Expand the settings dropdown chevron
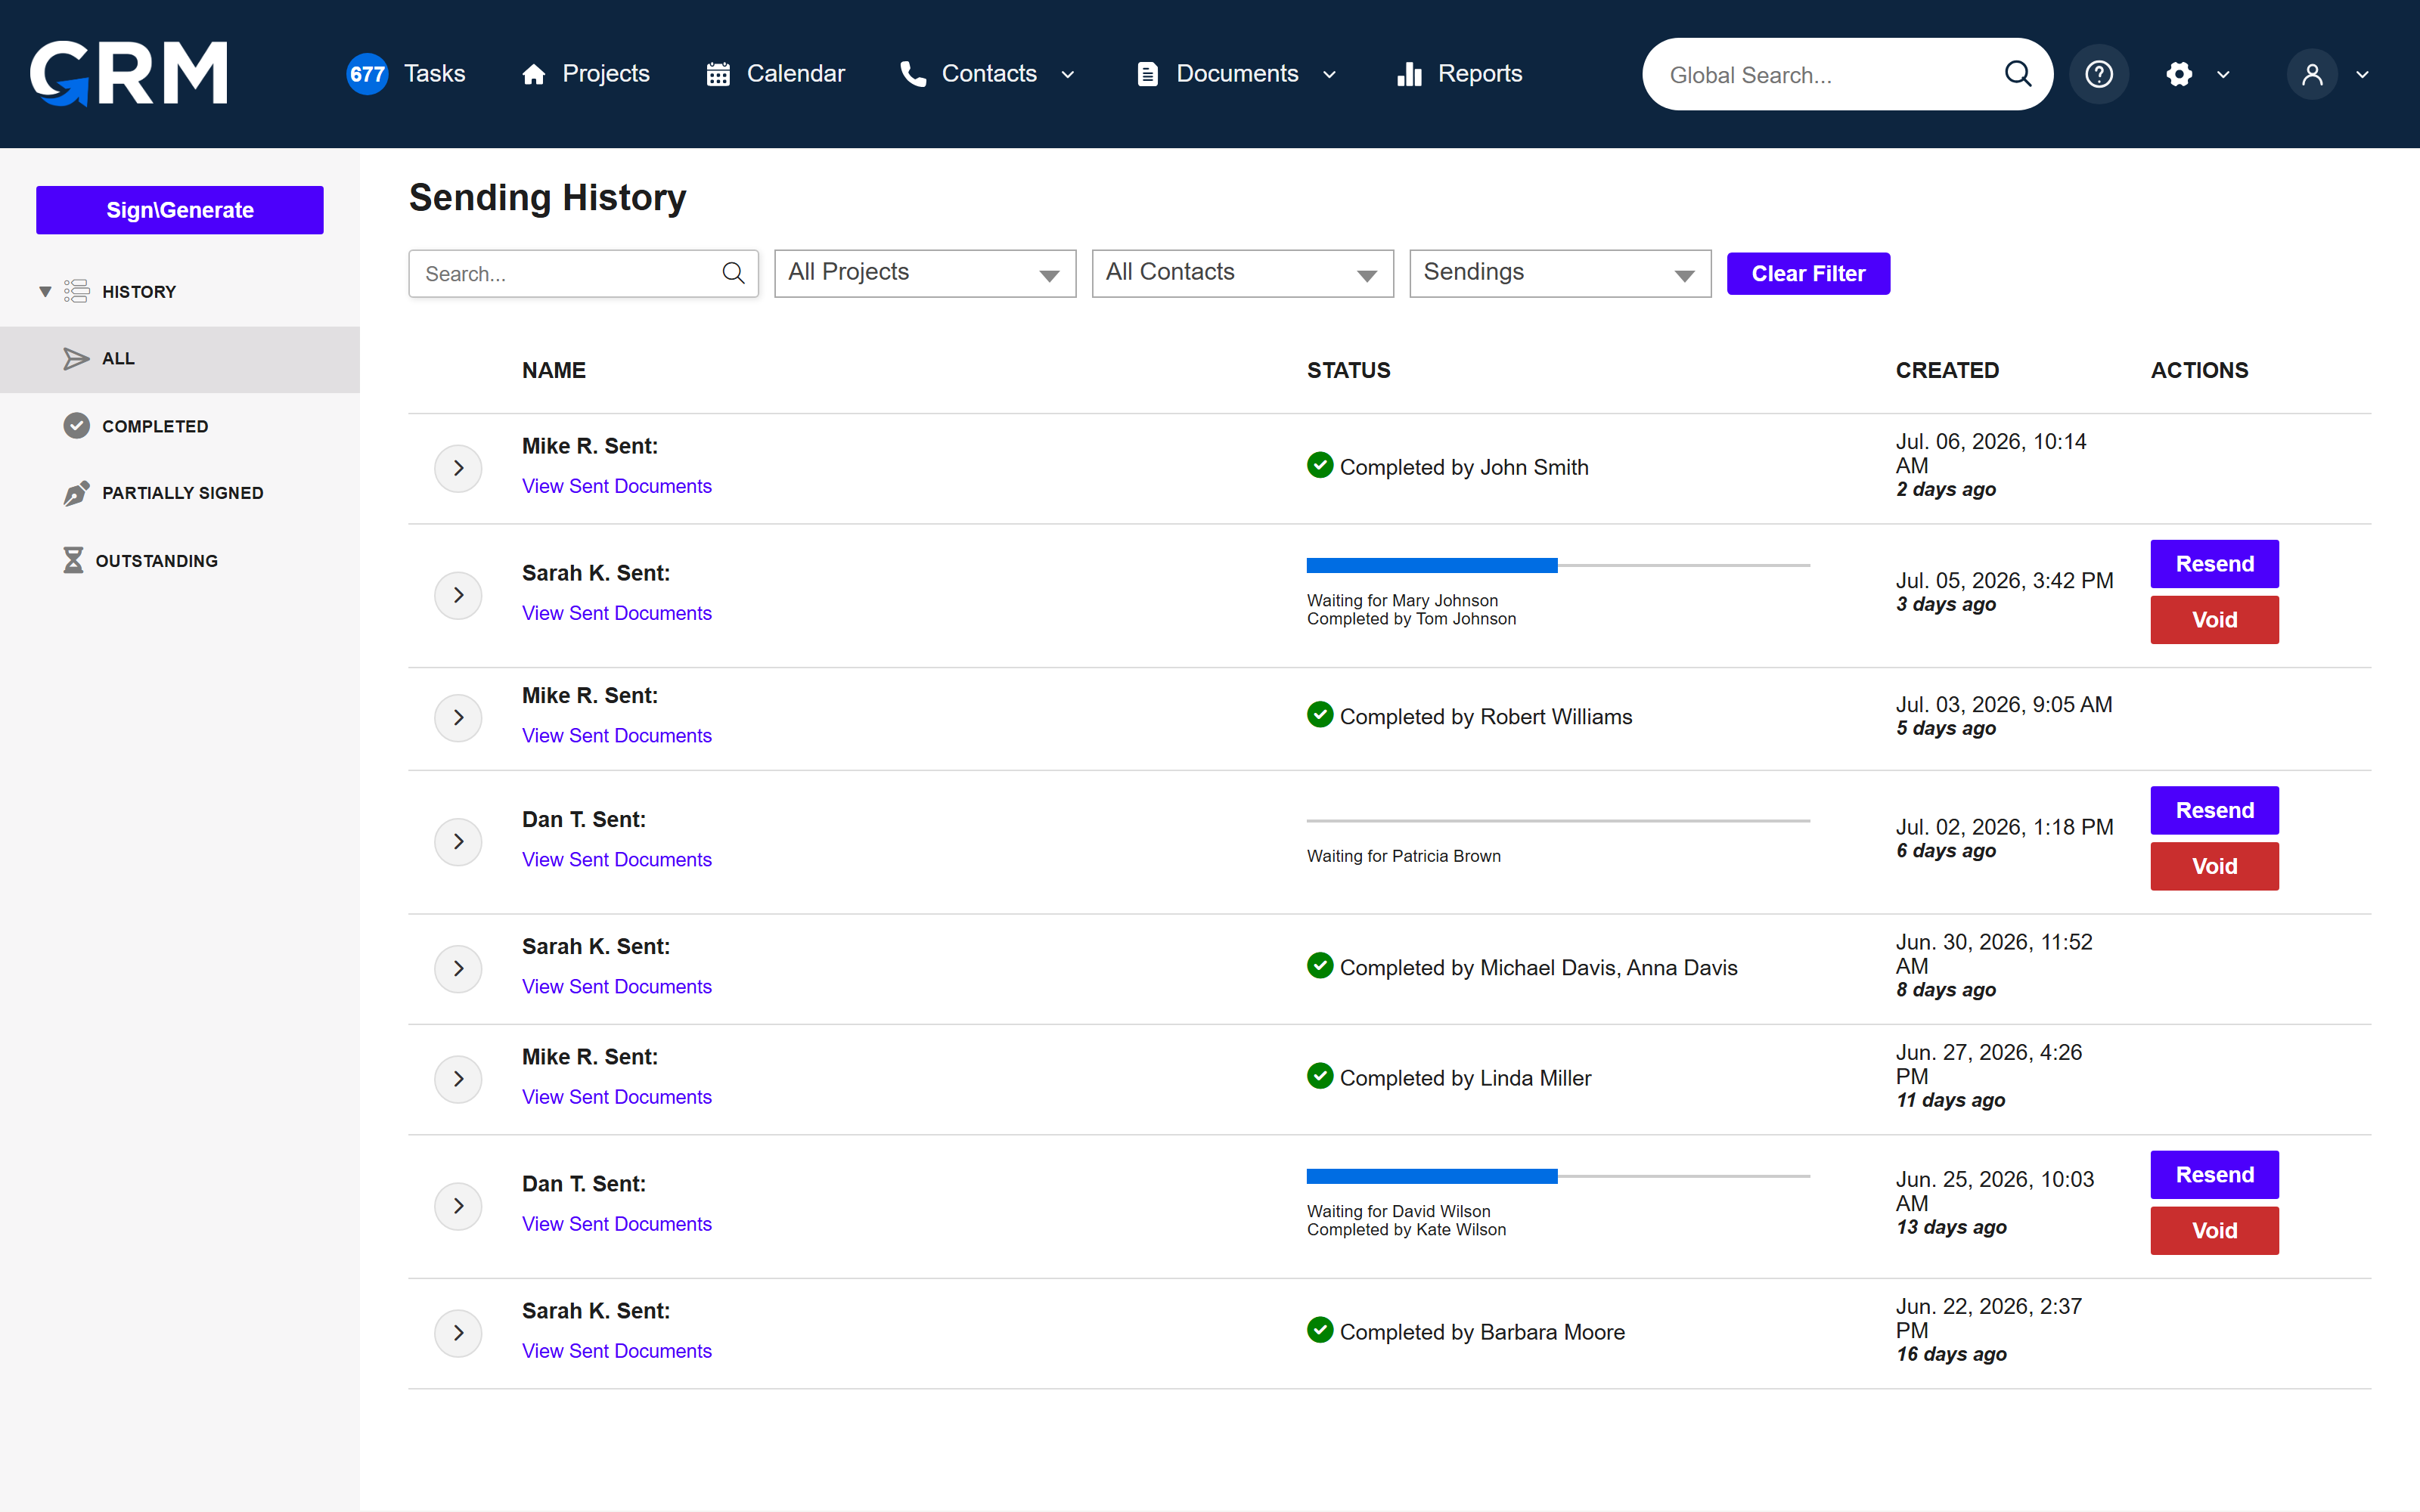2420x1512 pixels. click(x=2223, y=75)
